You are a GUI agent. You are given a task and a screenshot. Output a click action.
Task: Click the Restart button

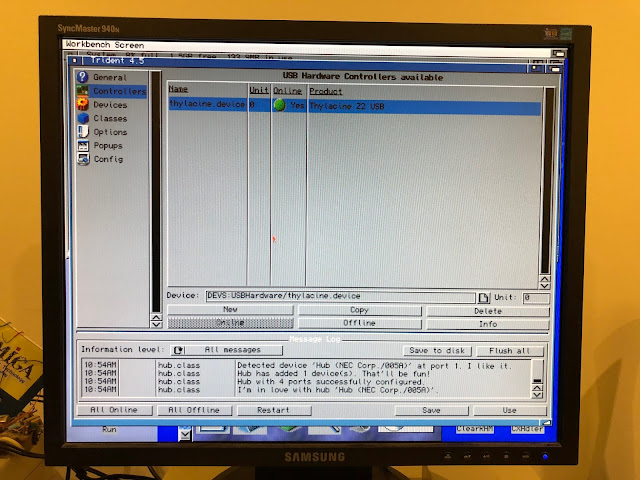click(x=273, y=410)
